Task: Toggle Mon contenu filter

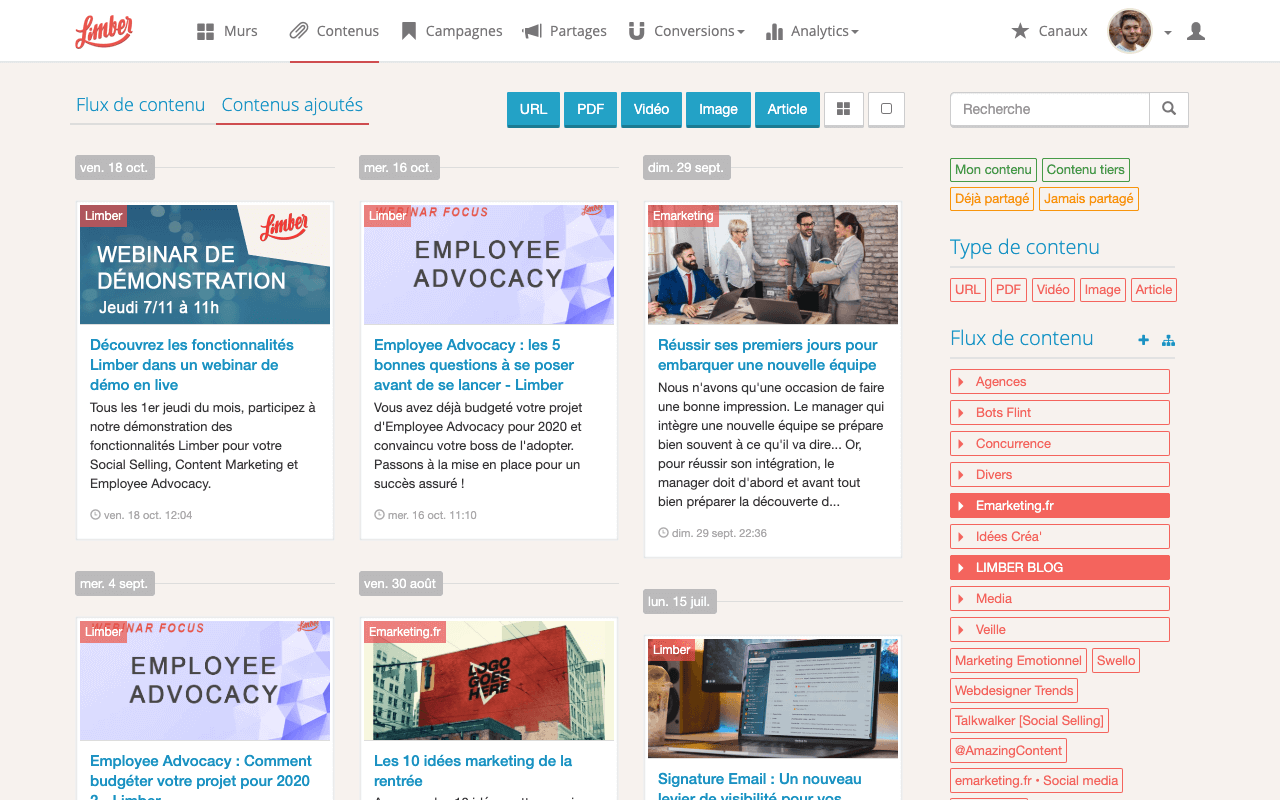Action: 993,170
